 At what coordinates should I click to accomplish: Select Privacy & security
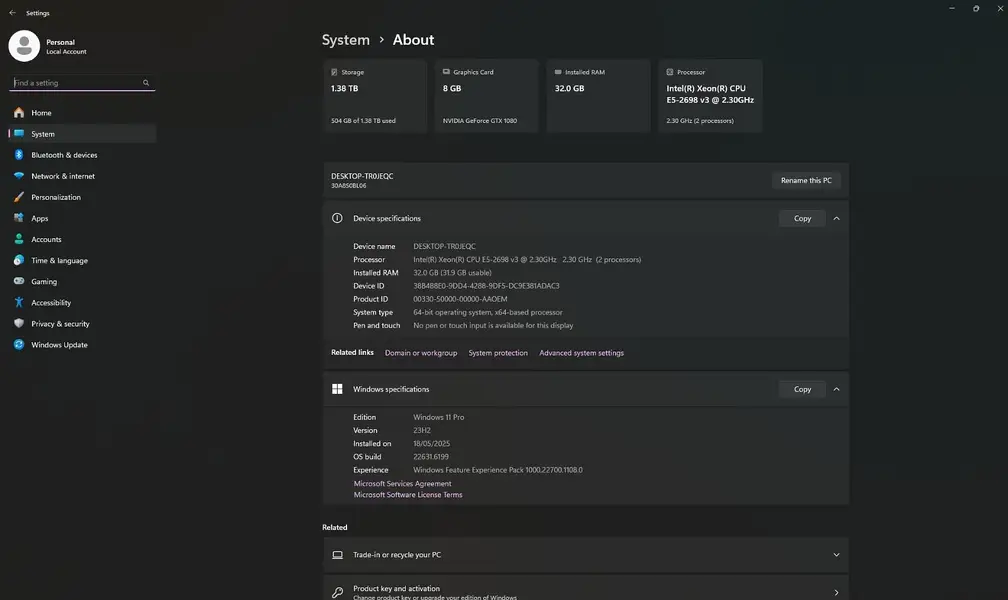(x=82, y=323)
